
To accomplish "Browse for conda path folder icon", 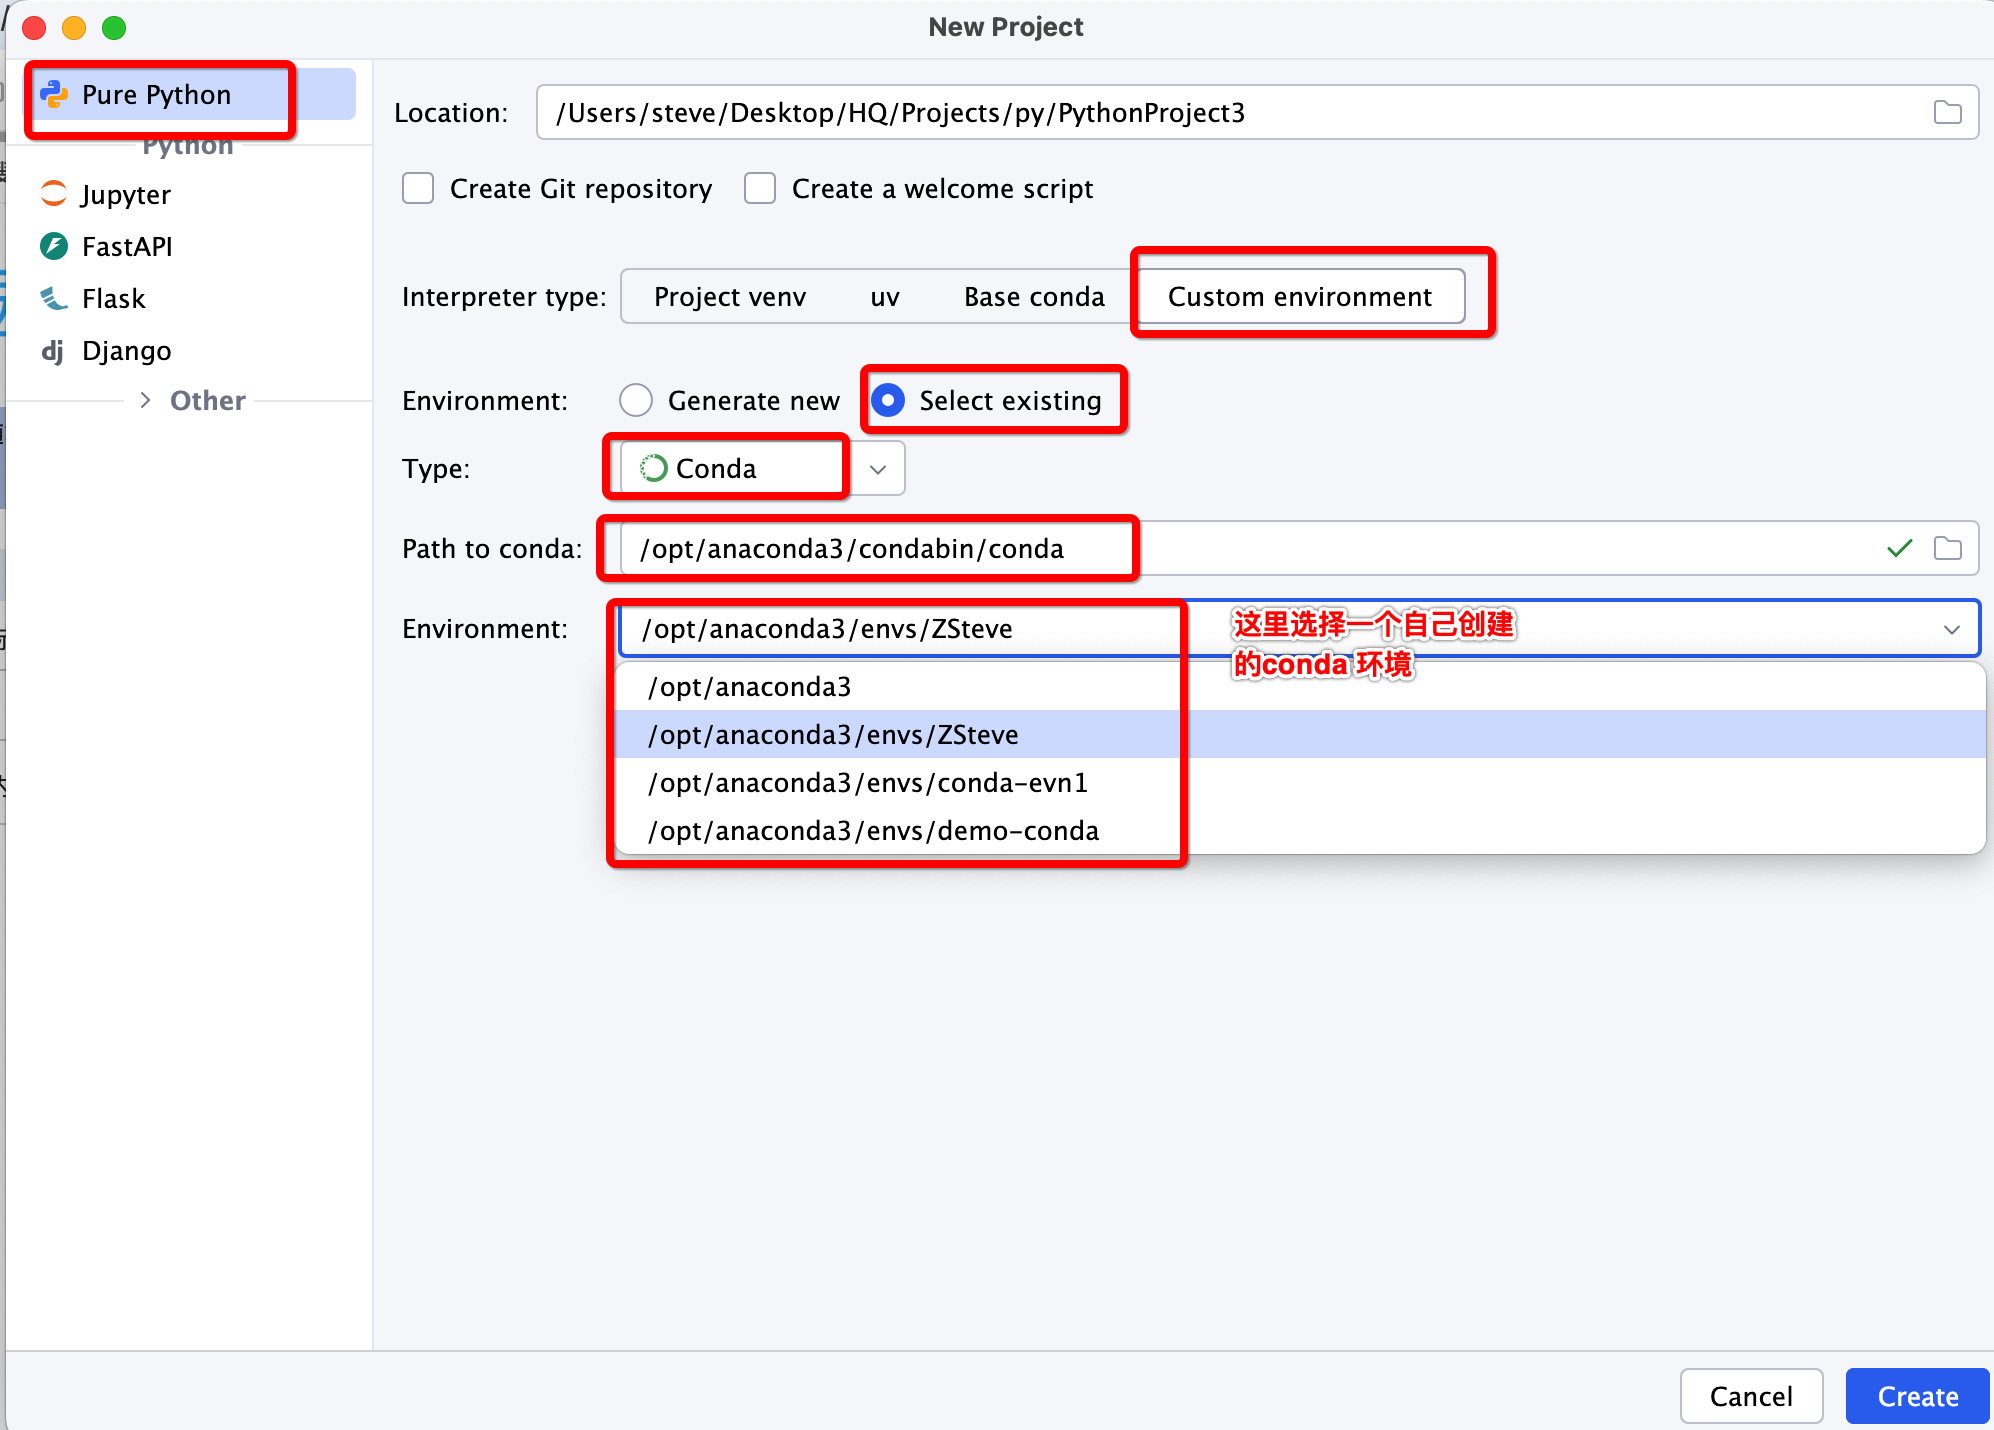I will [1947, 549].
